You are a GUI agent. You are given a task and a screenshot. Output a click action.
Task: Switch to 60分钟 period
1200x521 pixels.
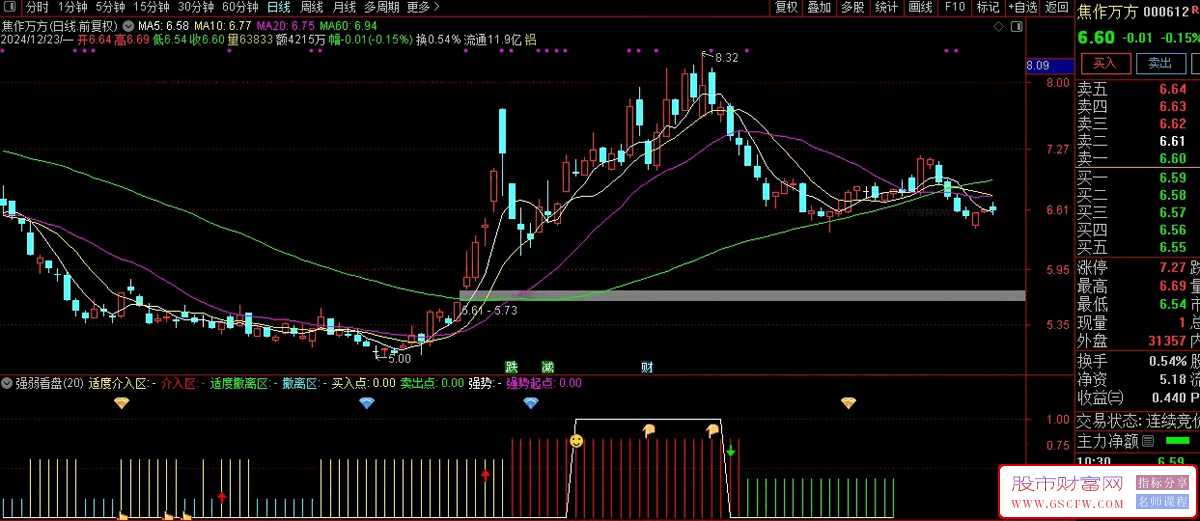tap(240, 7)
